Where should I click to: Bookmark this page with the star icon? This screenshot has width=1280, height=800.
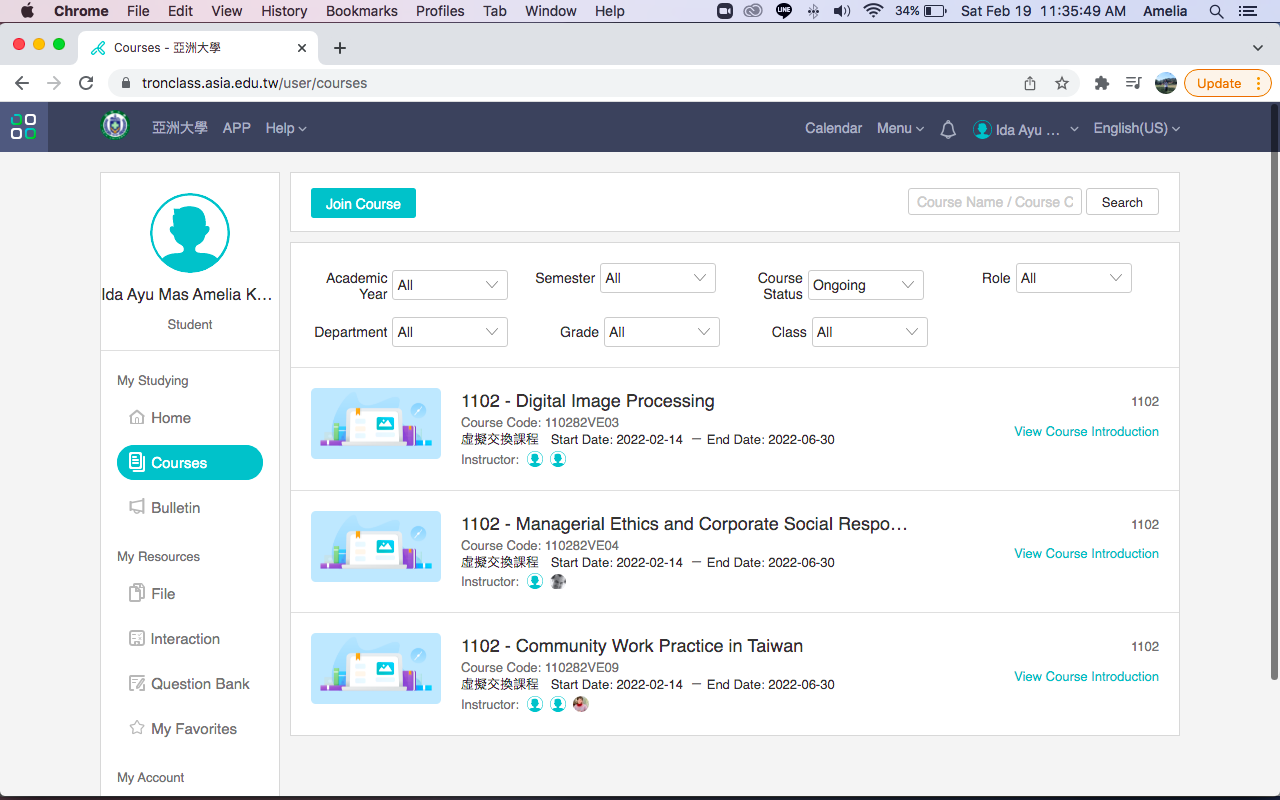1062,83
